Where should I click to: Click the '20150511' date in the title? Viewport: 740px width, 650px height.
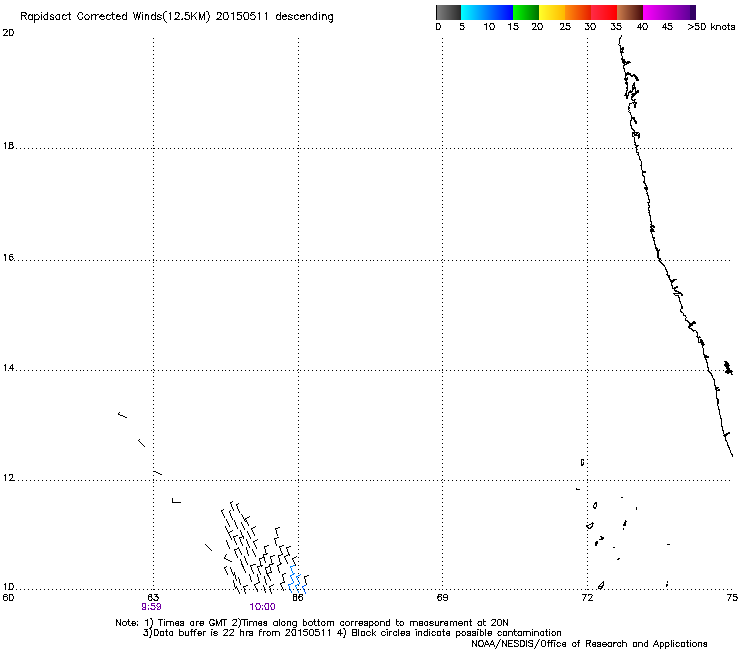tap(242, 17)
